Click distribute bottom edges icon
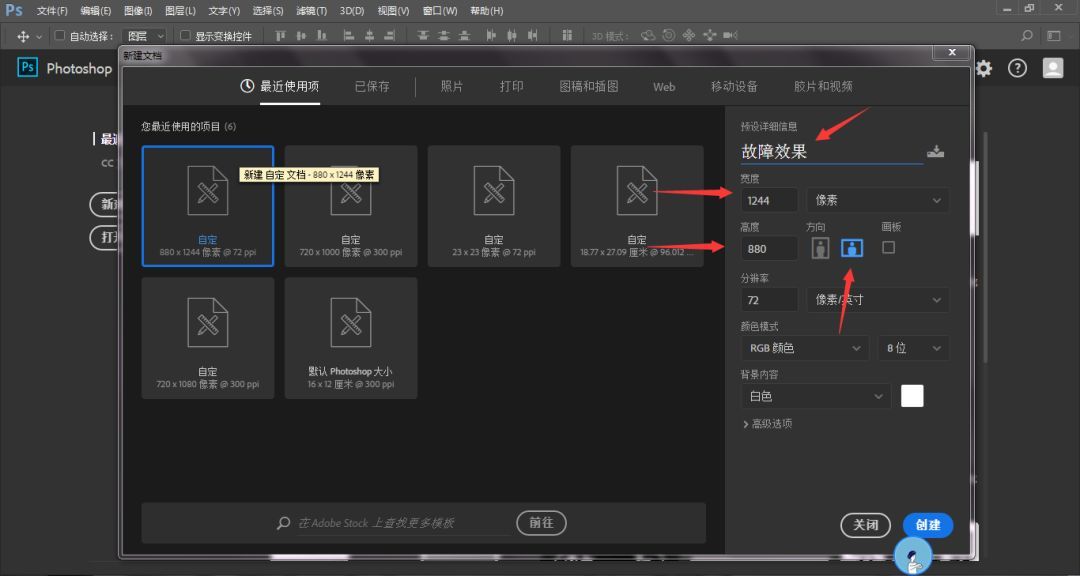 pos(464,36)
